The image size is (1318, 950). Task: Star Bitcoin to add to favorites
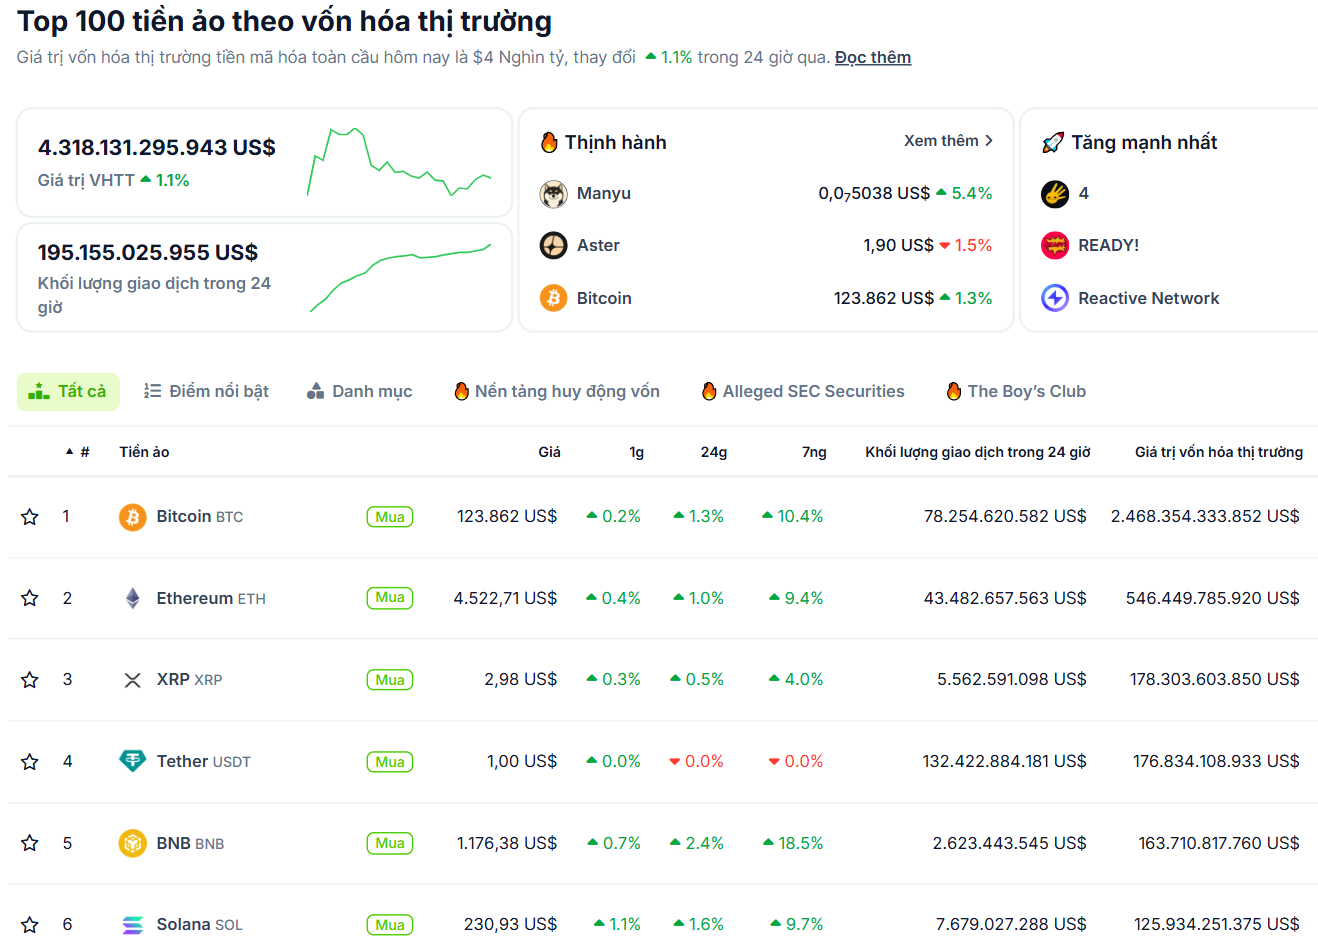(x=29, y=516)
